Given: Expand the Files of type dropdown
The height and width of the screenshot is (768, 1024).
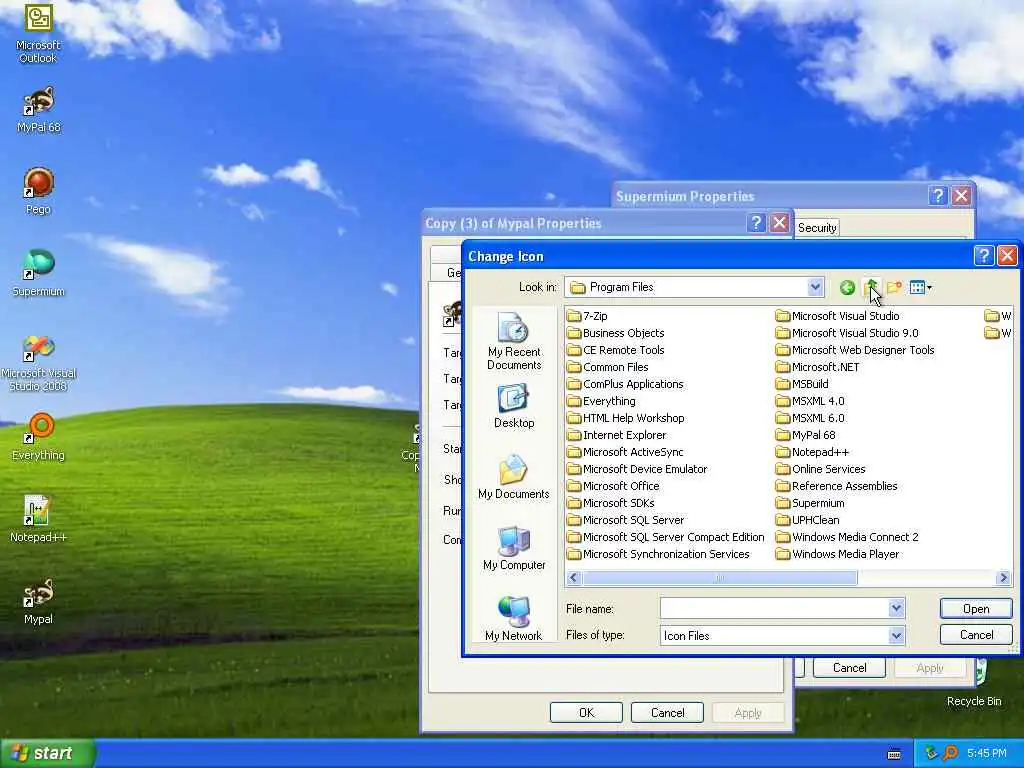Looking at the screenshot, I should point(896,635).
